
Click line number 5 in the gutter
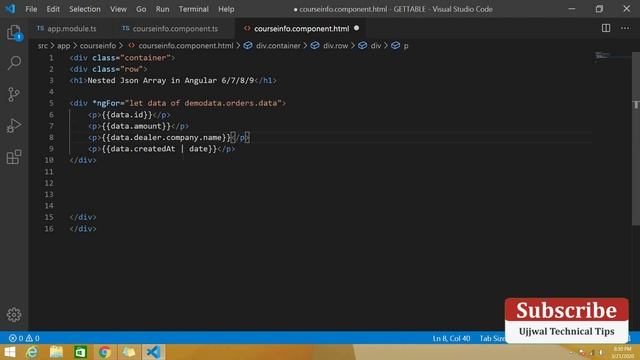(51, 103)
